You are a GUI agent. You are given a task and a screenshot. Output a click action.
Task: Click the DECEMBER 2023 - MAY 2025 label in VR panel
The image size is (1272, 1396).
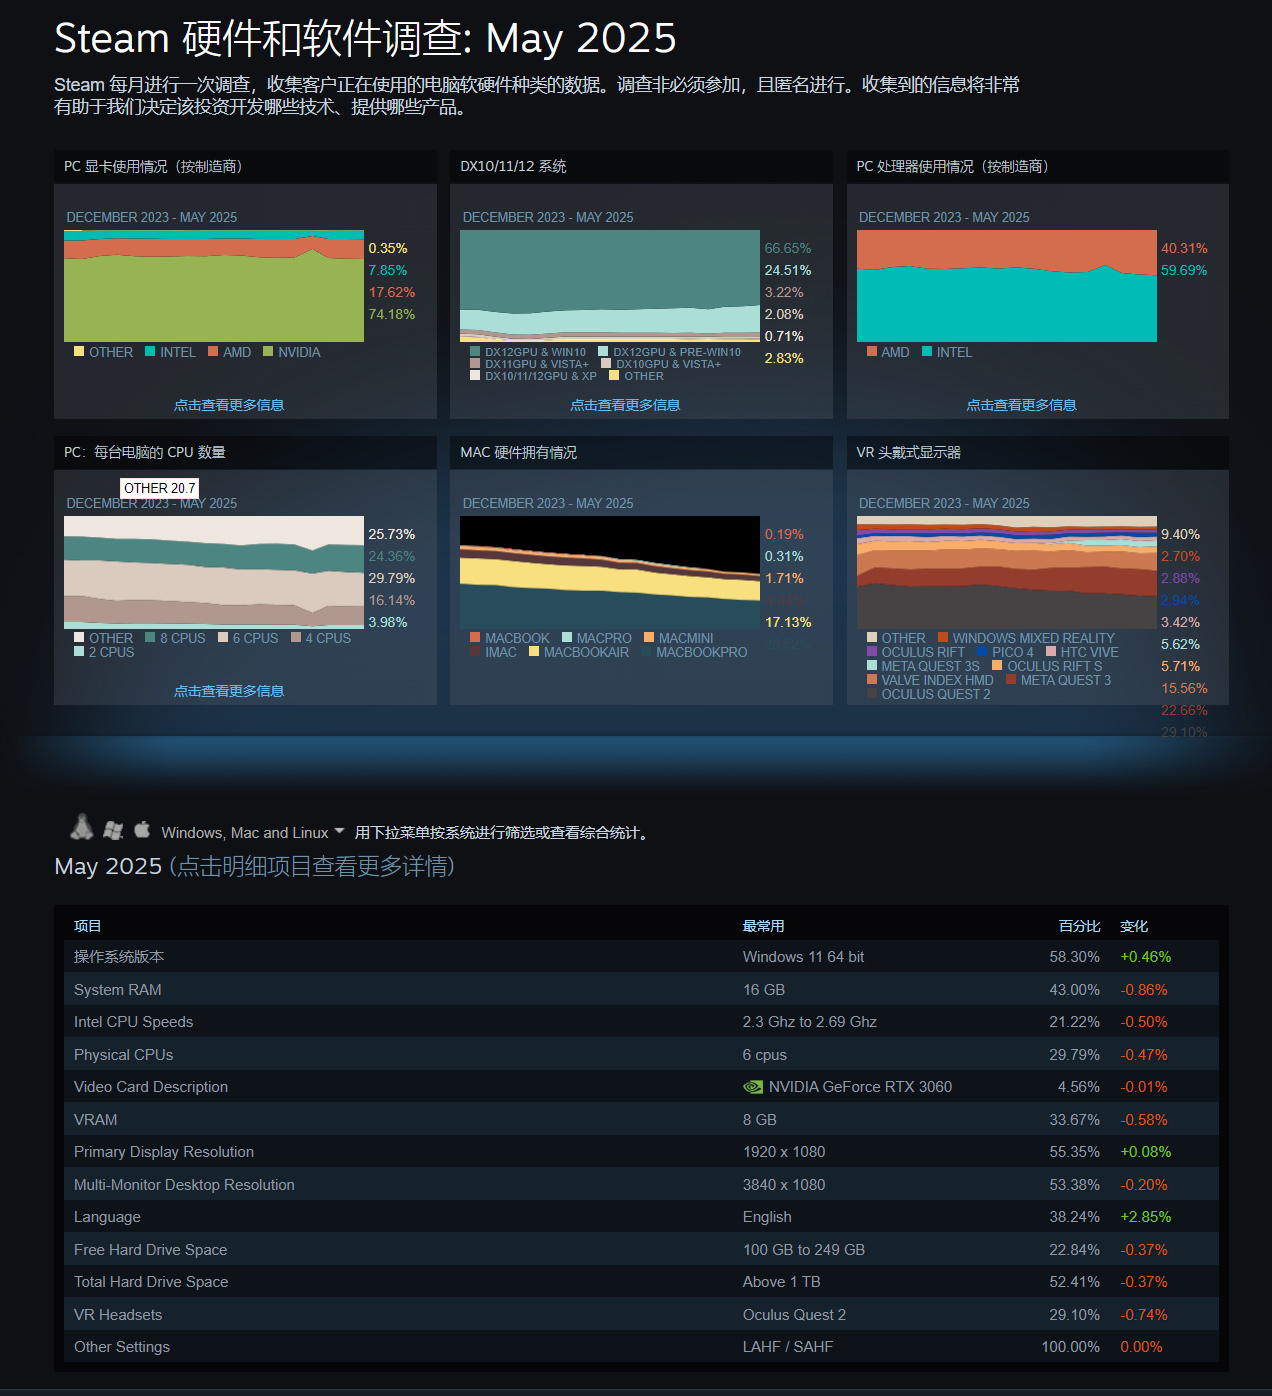tap(944, 503)
